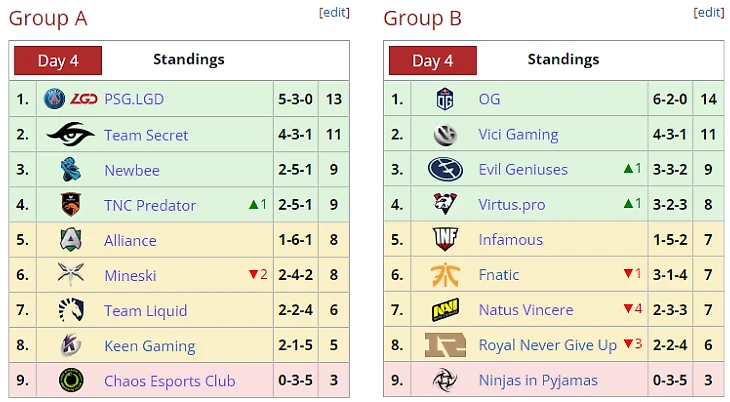Open the Infamous team link
This screenshot has width=730, height=402.
tap(510, 239)
